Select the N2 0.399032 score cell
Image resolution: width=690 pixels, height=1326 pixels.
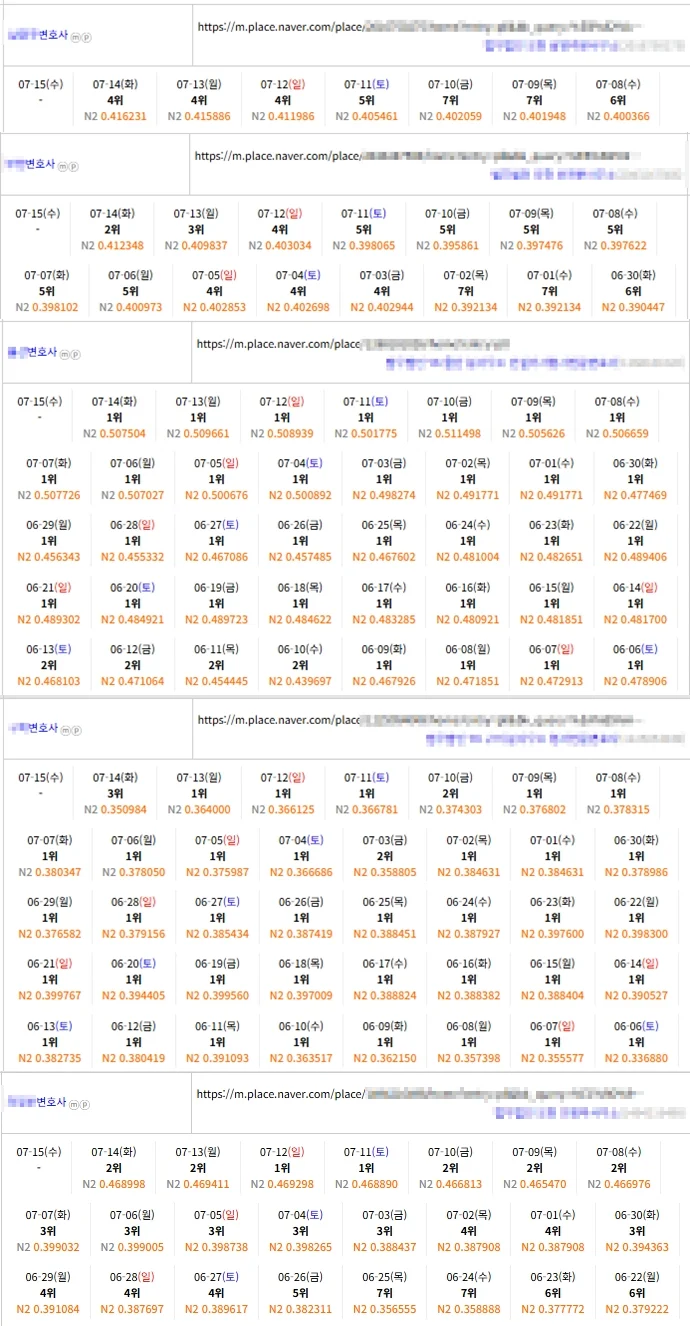tap(48, 1245)
